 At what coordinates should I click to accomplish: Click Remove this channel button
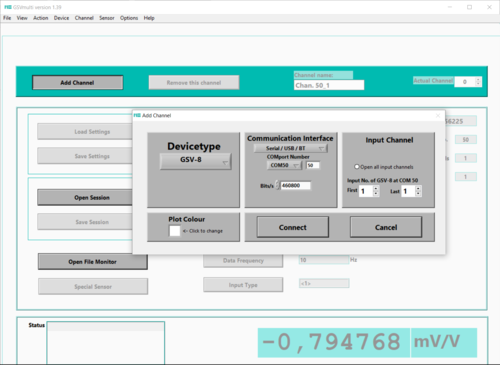pos(194,83)
